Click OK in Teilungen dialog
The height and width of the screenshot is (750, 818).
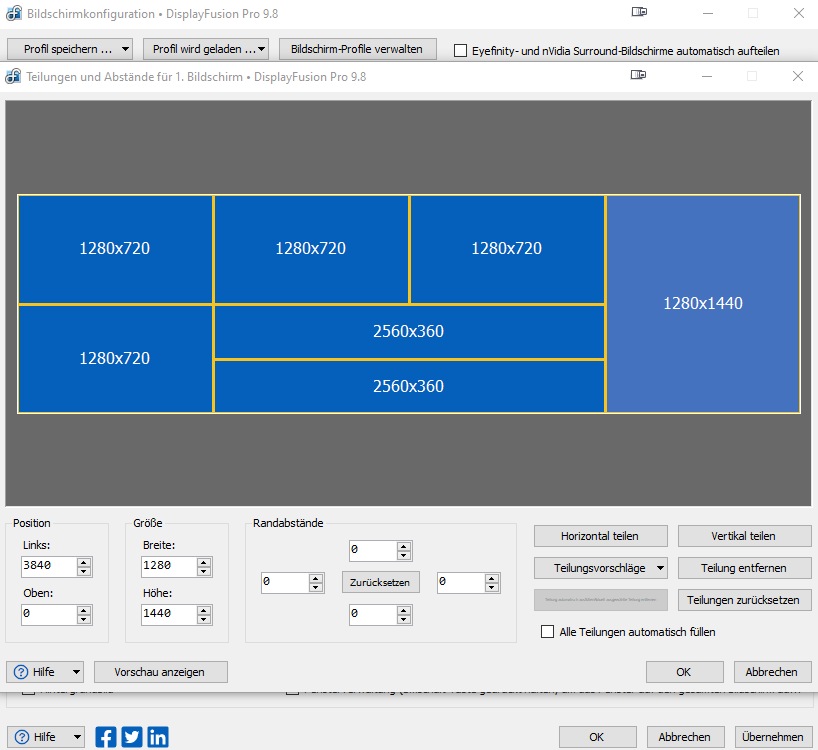(684, 672)
